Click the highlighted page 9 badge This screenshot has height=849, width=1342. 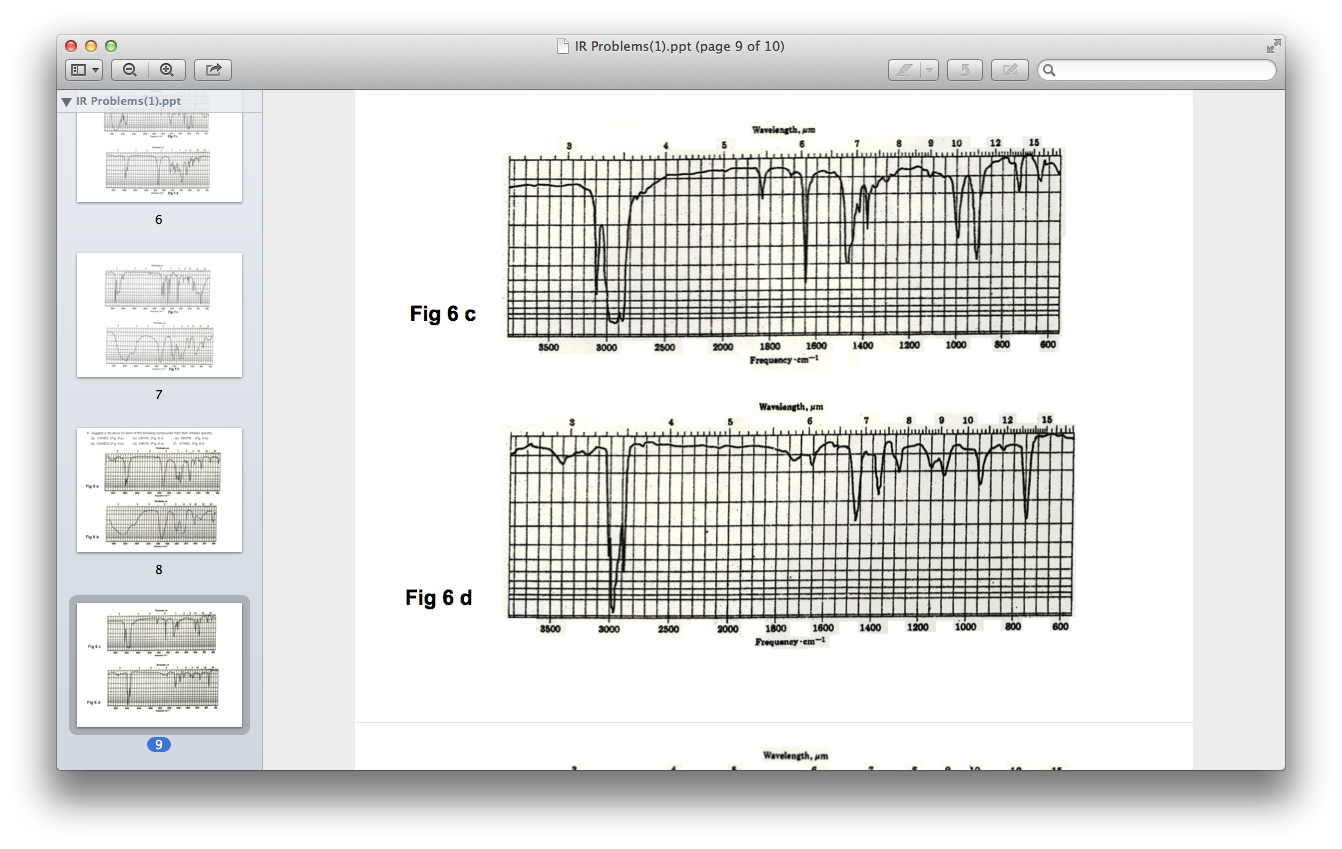158,744
